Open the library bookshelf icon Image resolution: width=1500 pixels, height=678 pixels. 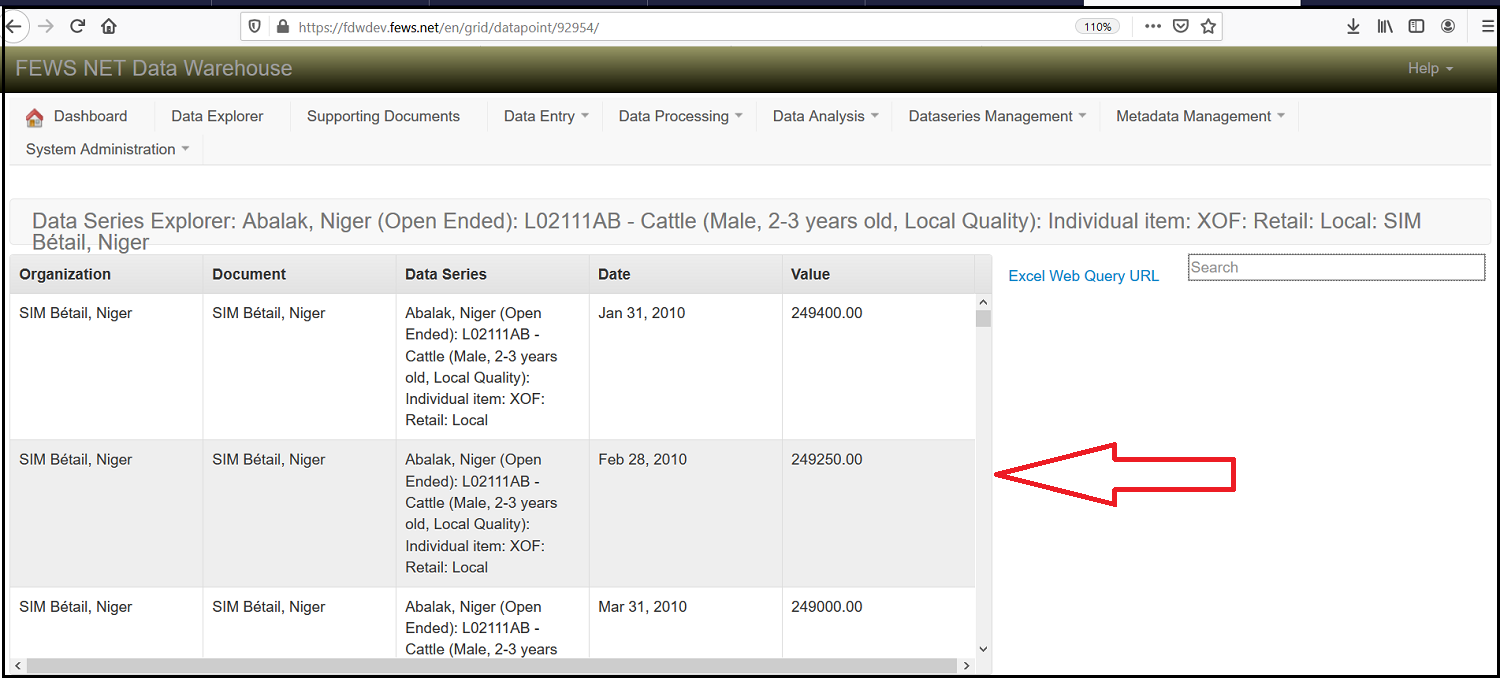coord(1385,27)
